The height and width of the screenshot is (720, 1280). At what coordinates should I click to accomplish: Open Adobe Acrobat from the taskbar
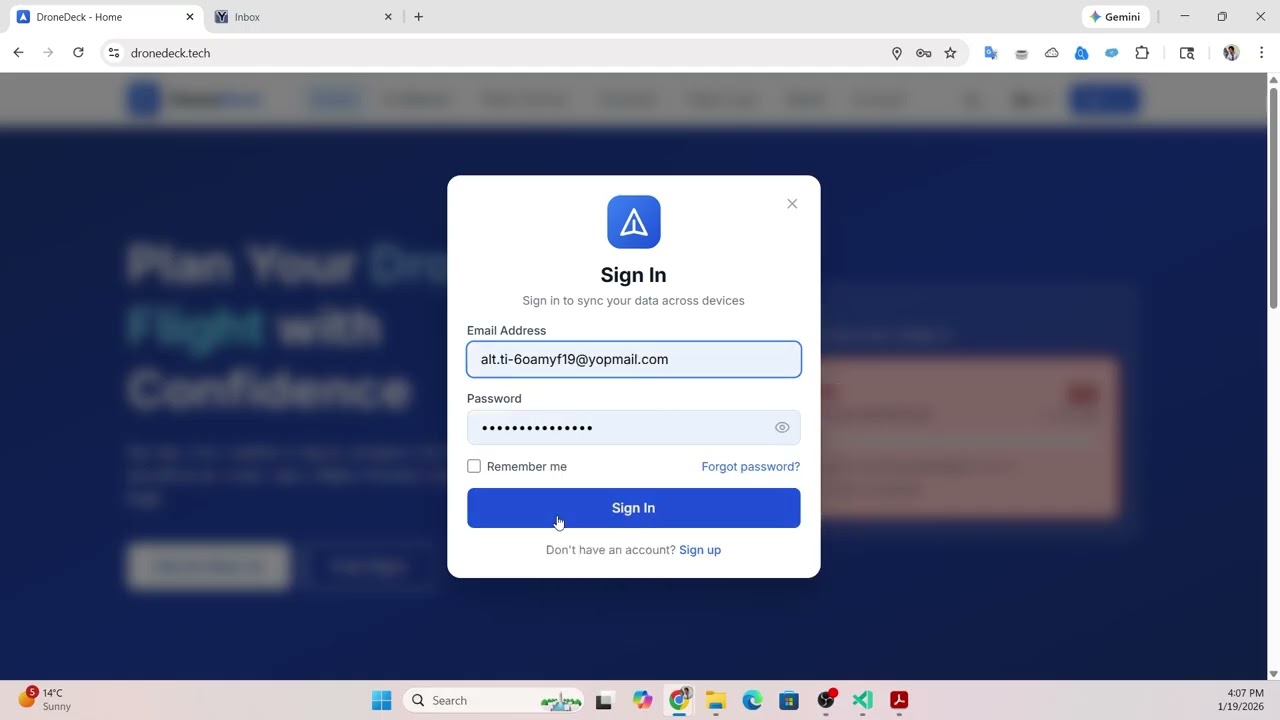899,700
